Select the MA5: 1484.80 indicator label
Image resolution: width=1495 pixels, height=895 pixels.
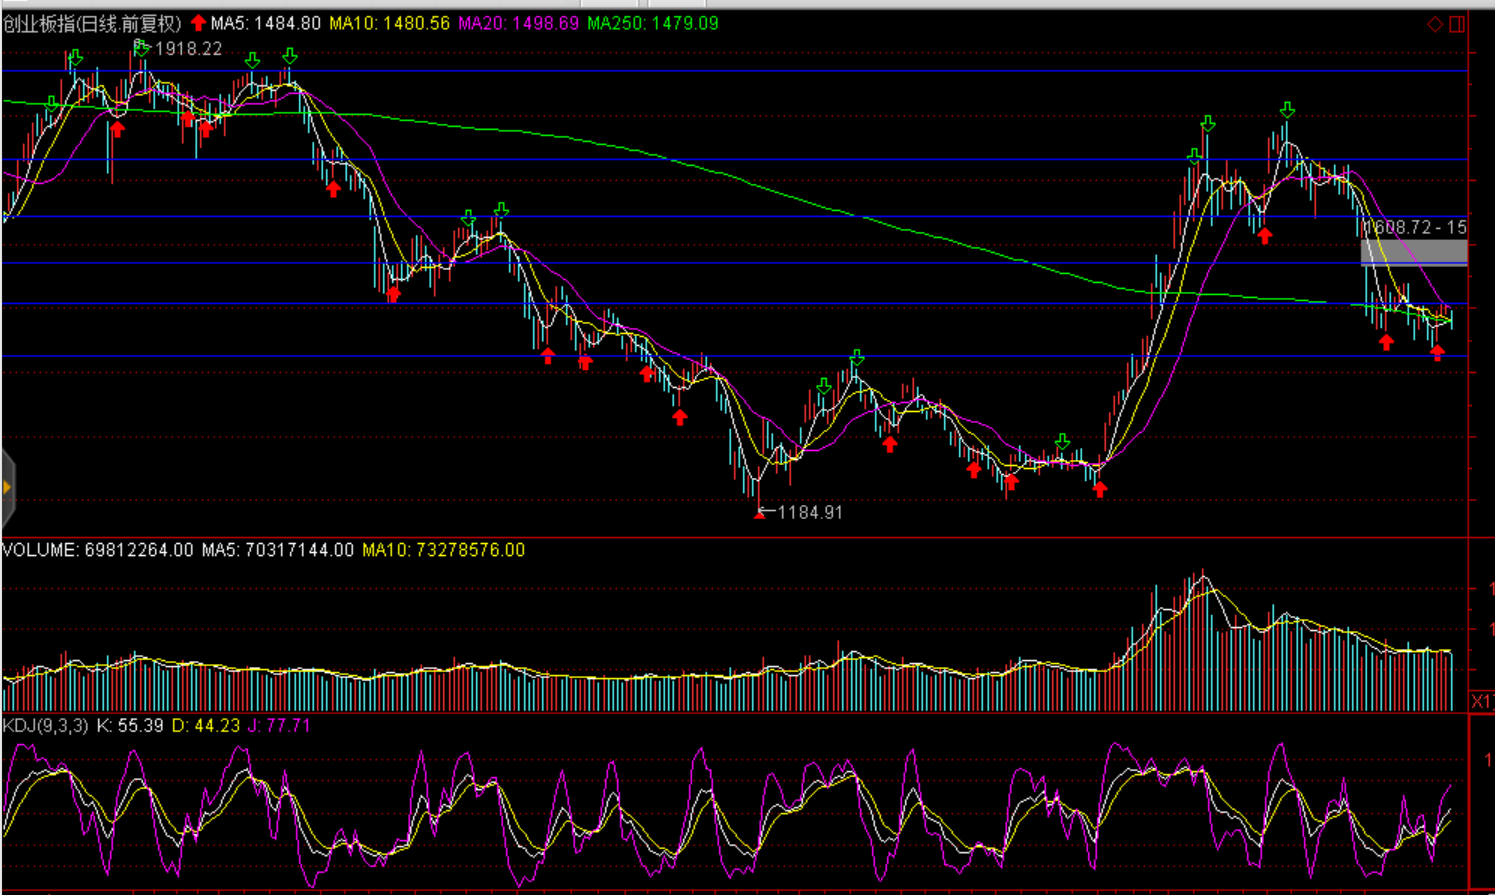[266, 23]
